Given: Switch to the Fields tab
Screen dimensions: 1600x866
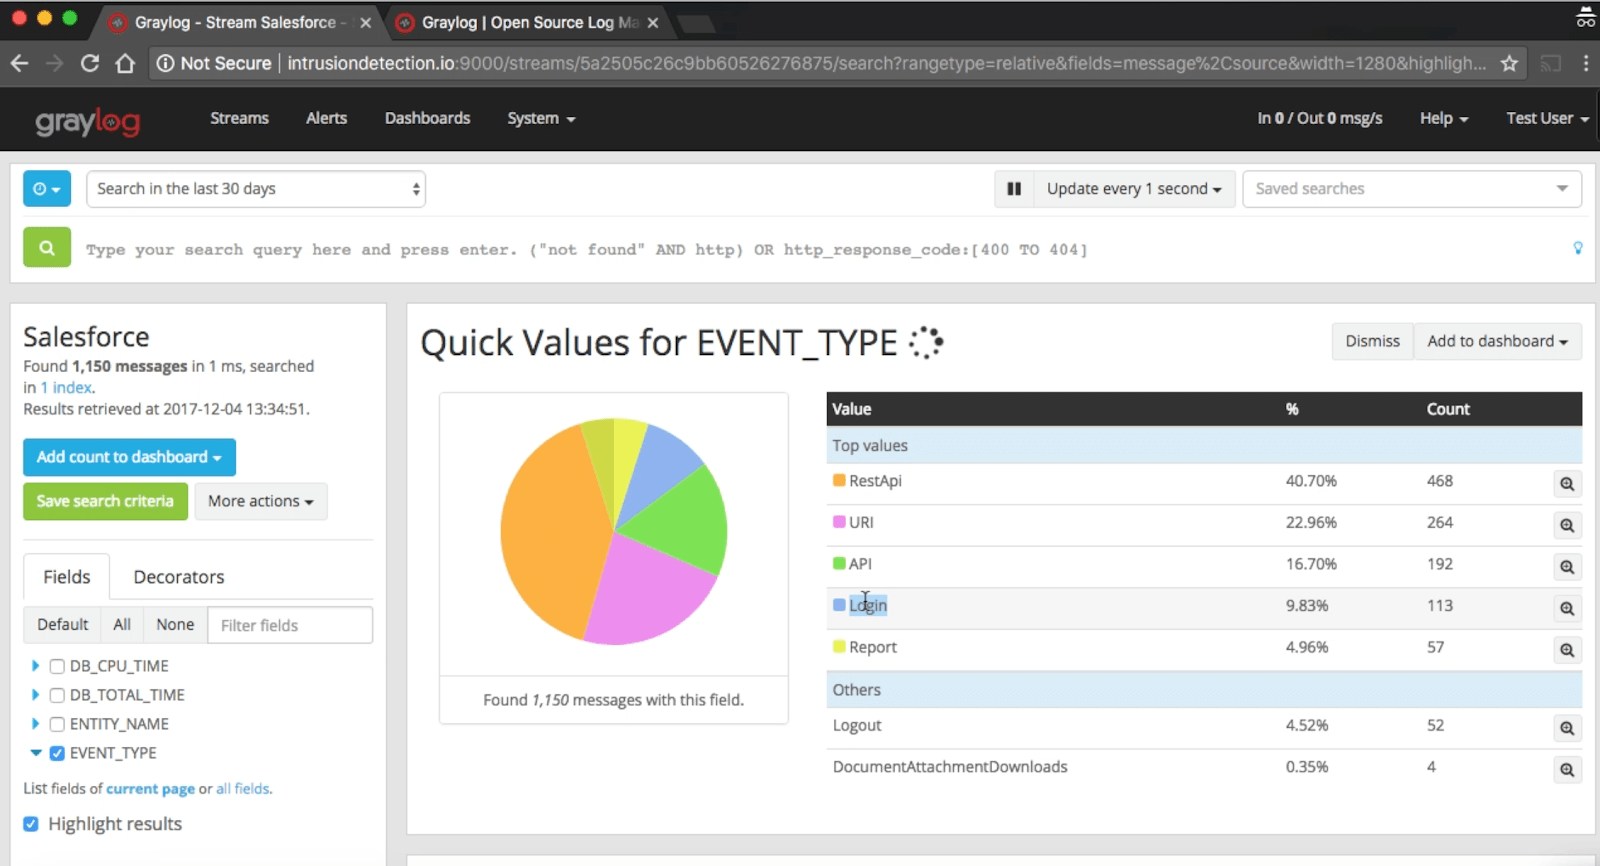Looking at the screenshot, I should coord(67,577).
